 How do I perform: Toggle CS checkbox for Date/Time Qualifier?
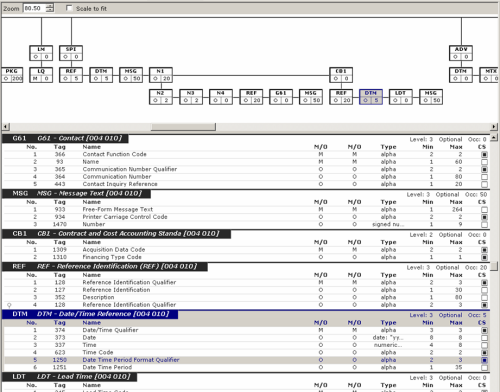coord(484,331)
